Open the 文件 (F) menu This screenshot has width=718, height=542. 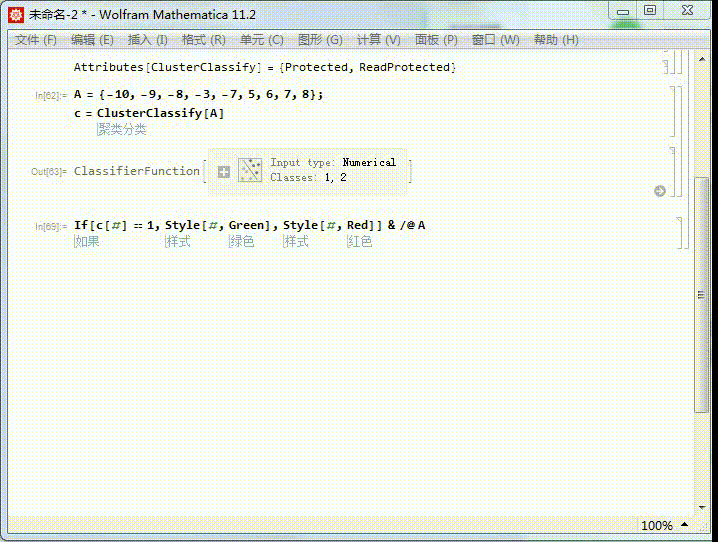tap(36, 40)
